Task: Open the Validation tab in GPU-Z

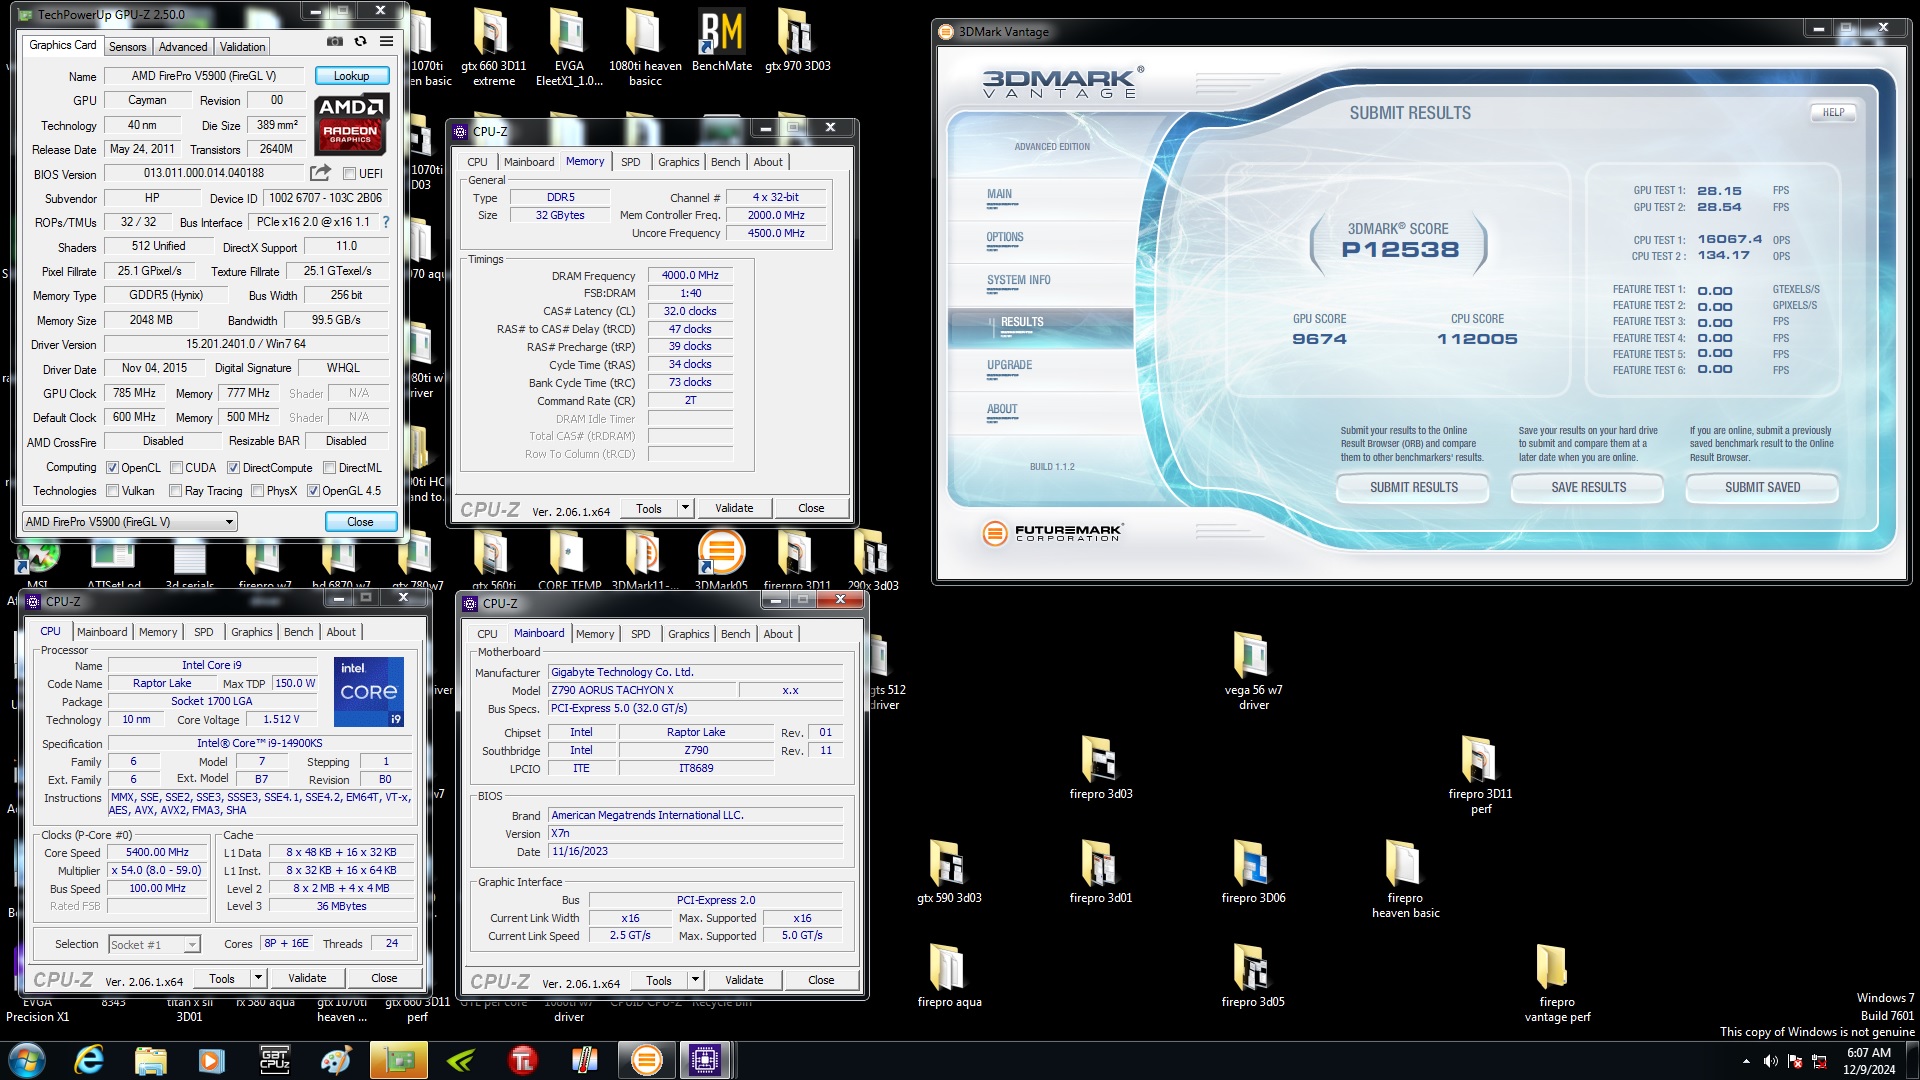Action: tap(242, 46)
